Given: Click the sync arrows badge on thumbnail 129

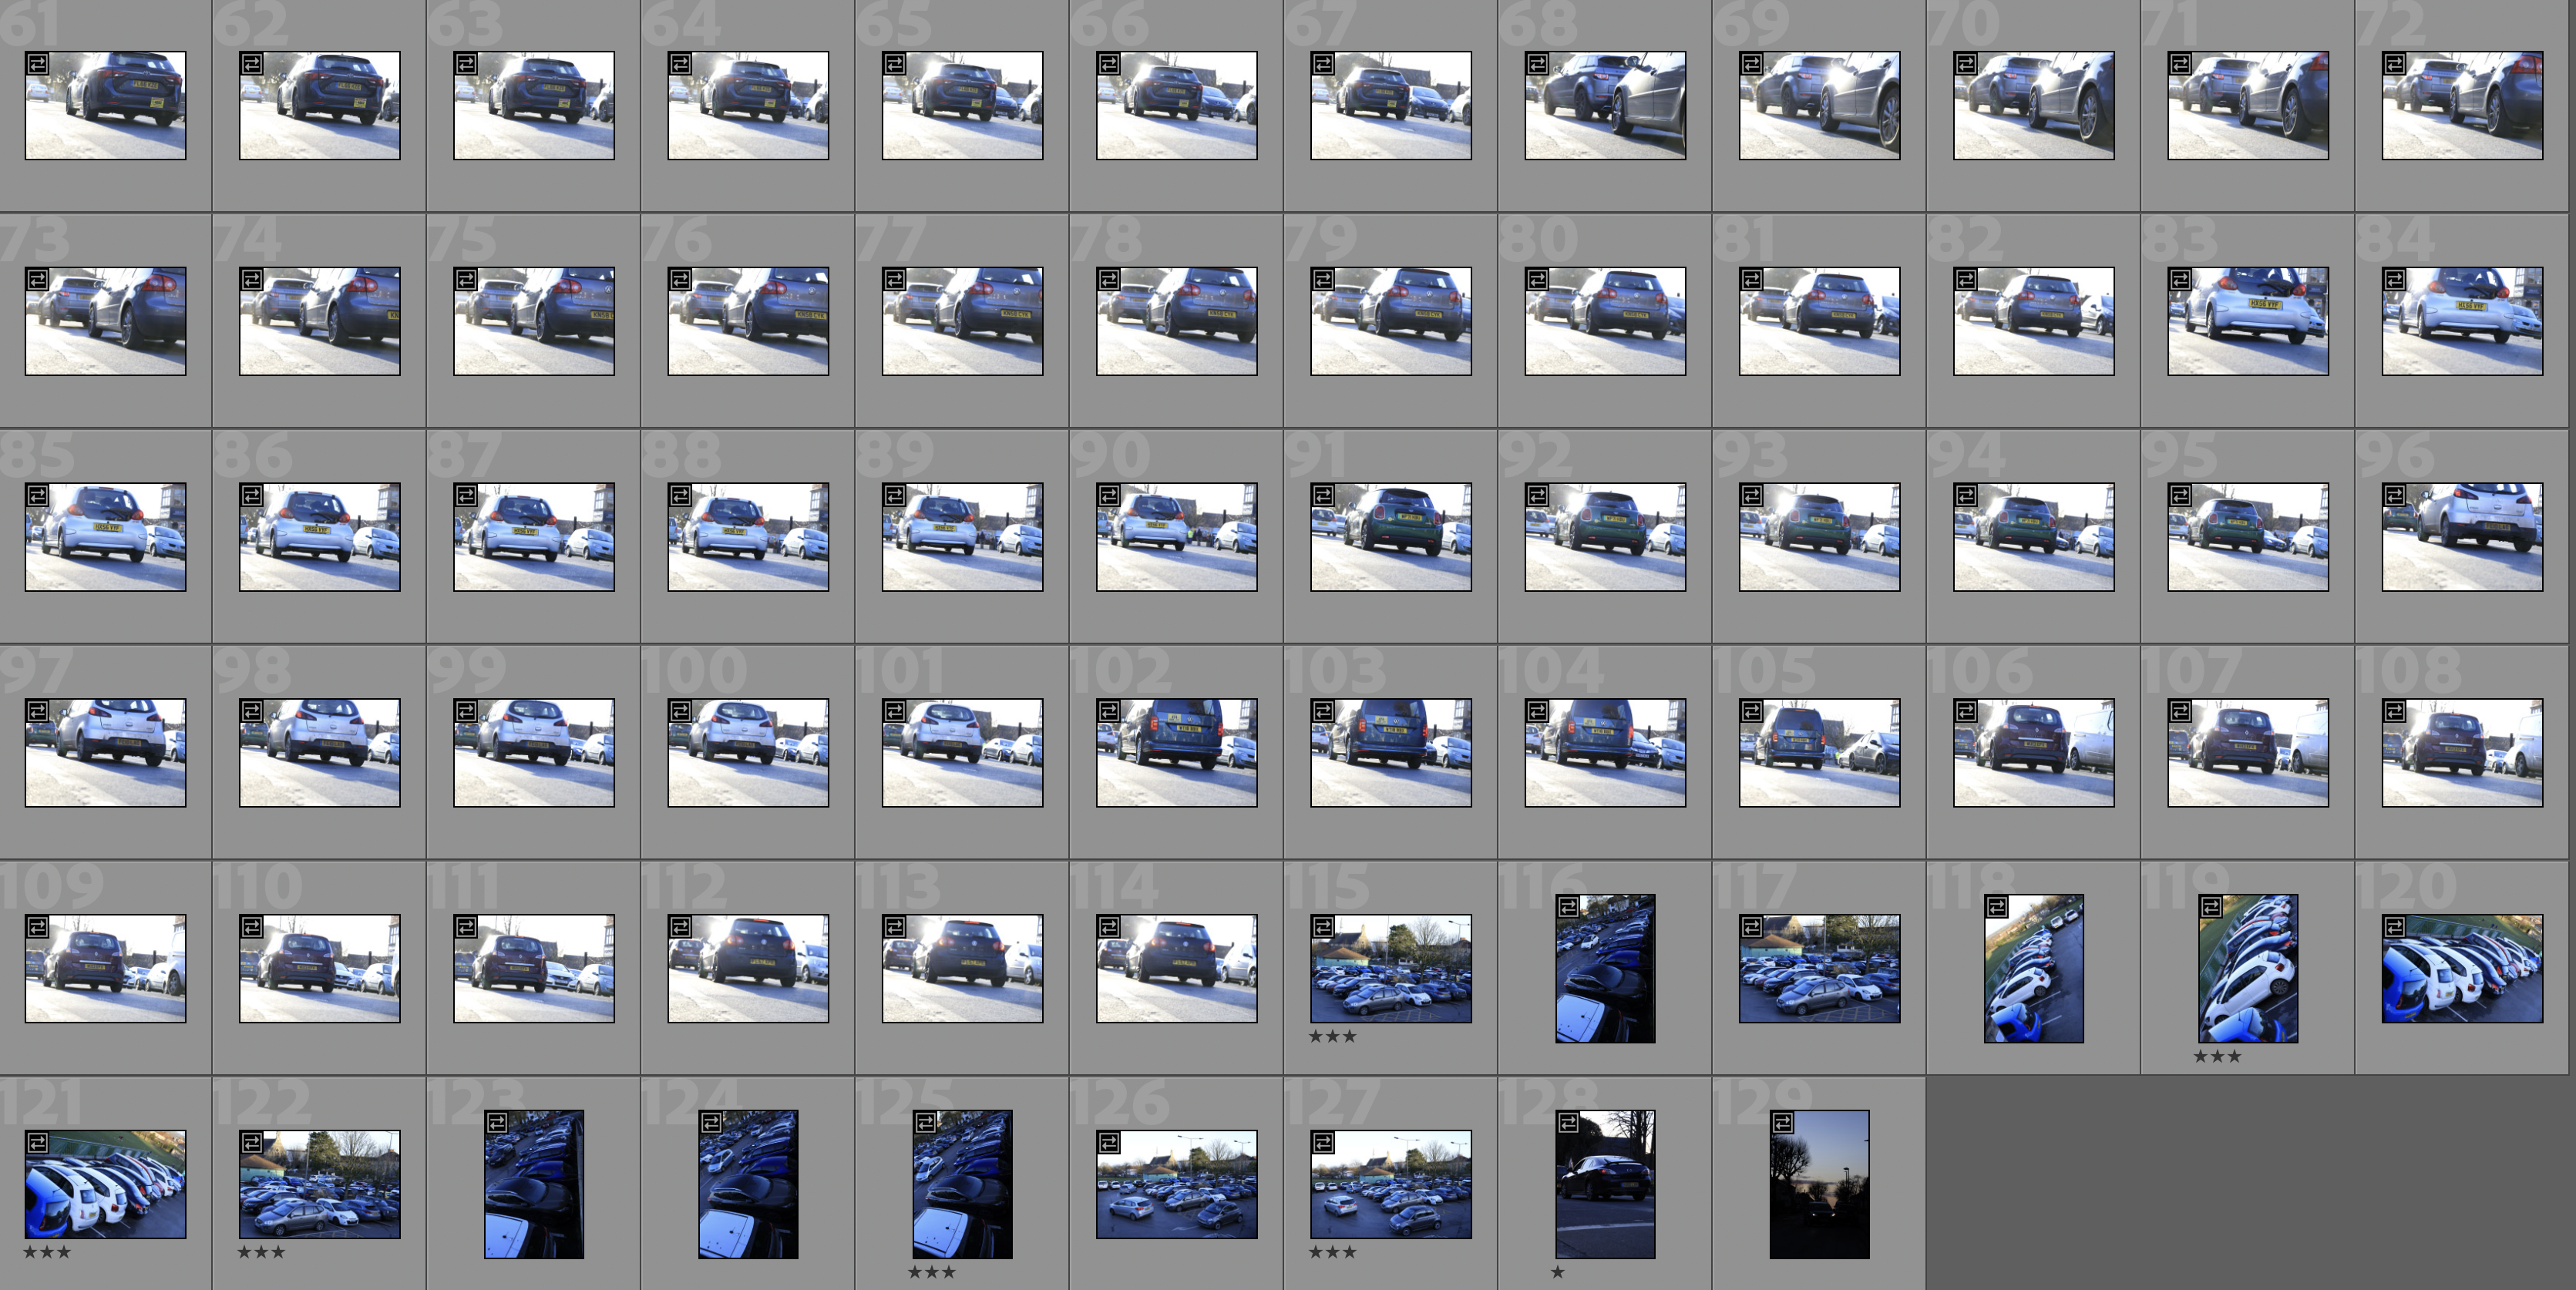Looking at the screenshot, I should coord(1782,1123).
